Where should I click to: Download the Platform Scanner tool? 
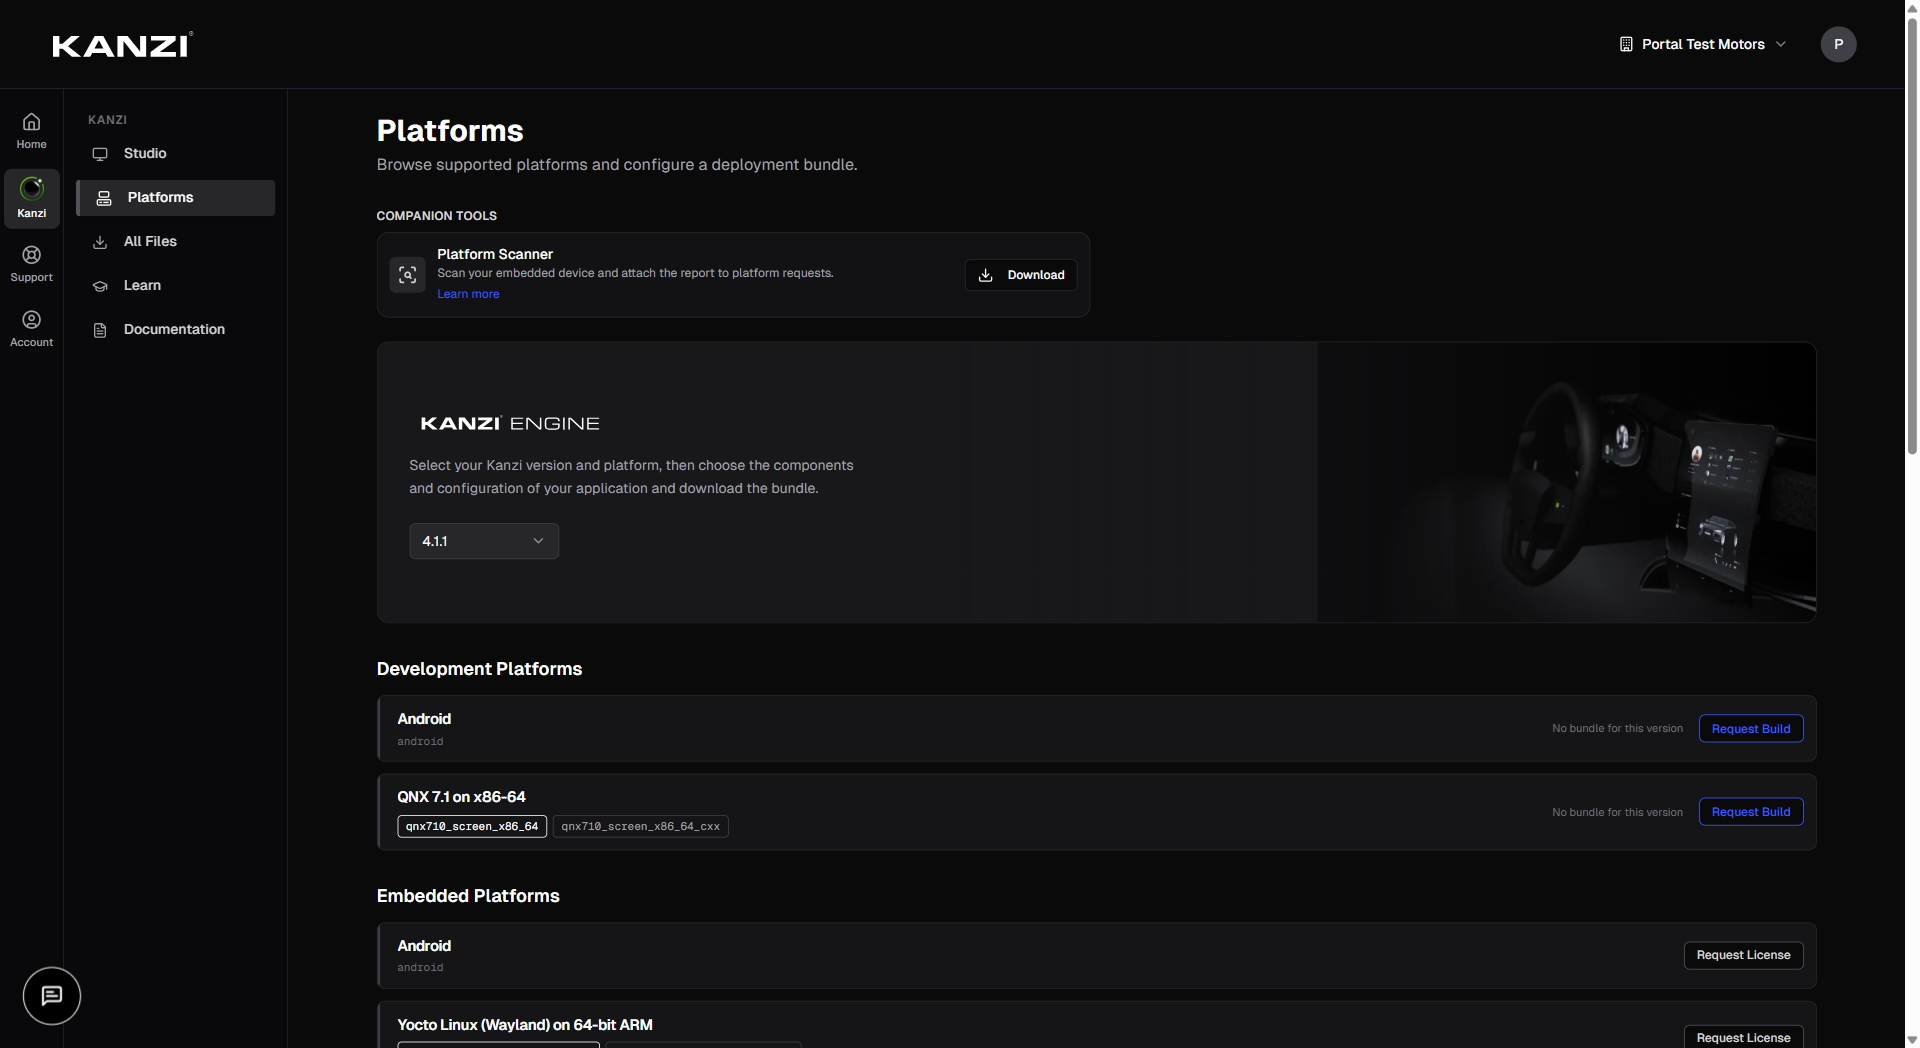coord(1021,275)
